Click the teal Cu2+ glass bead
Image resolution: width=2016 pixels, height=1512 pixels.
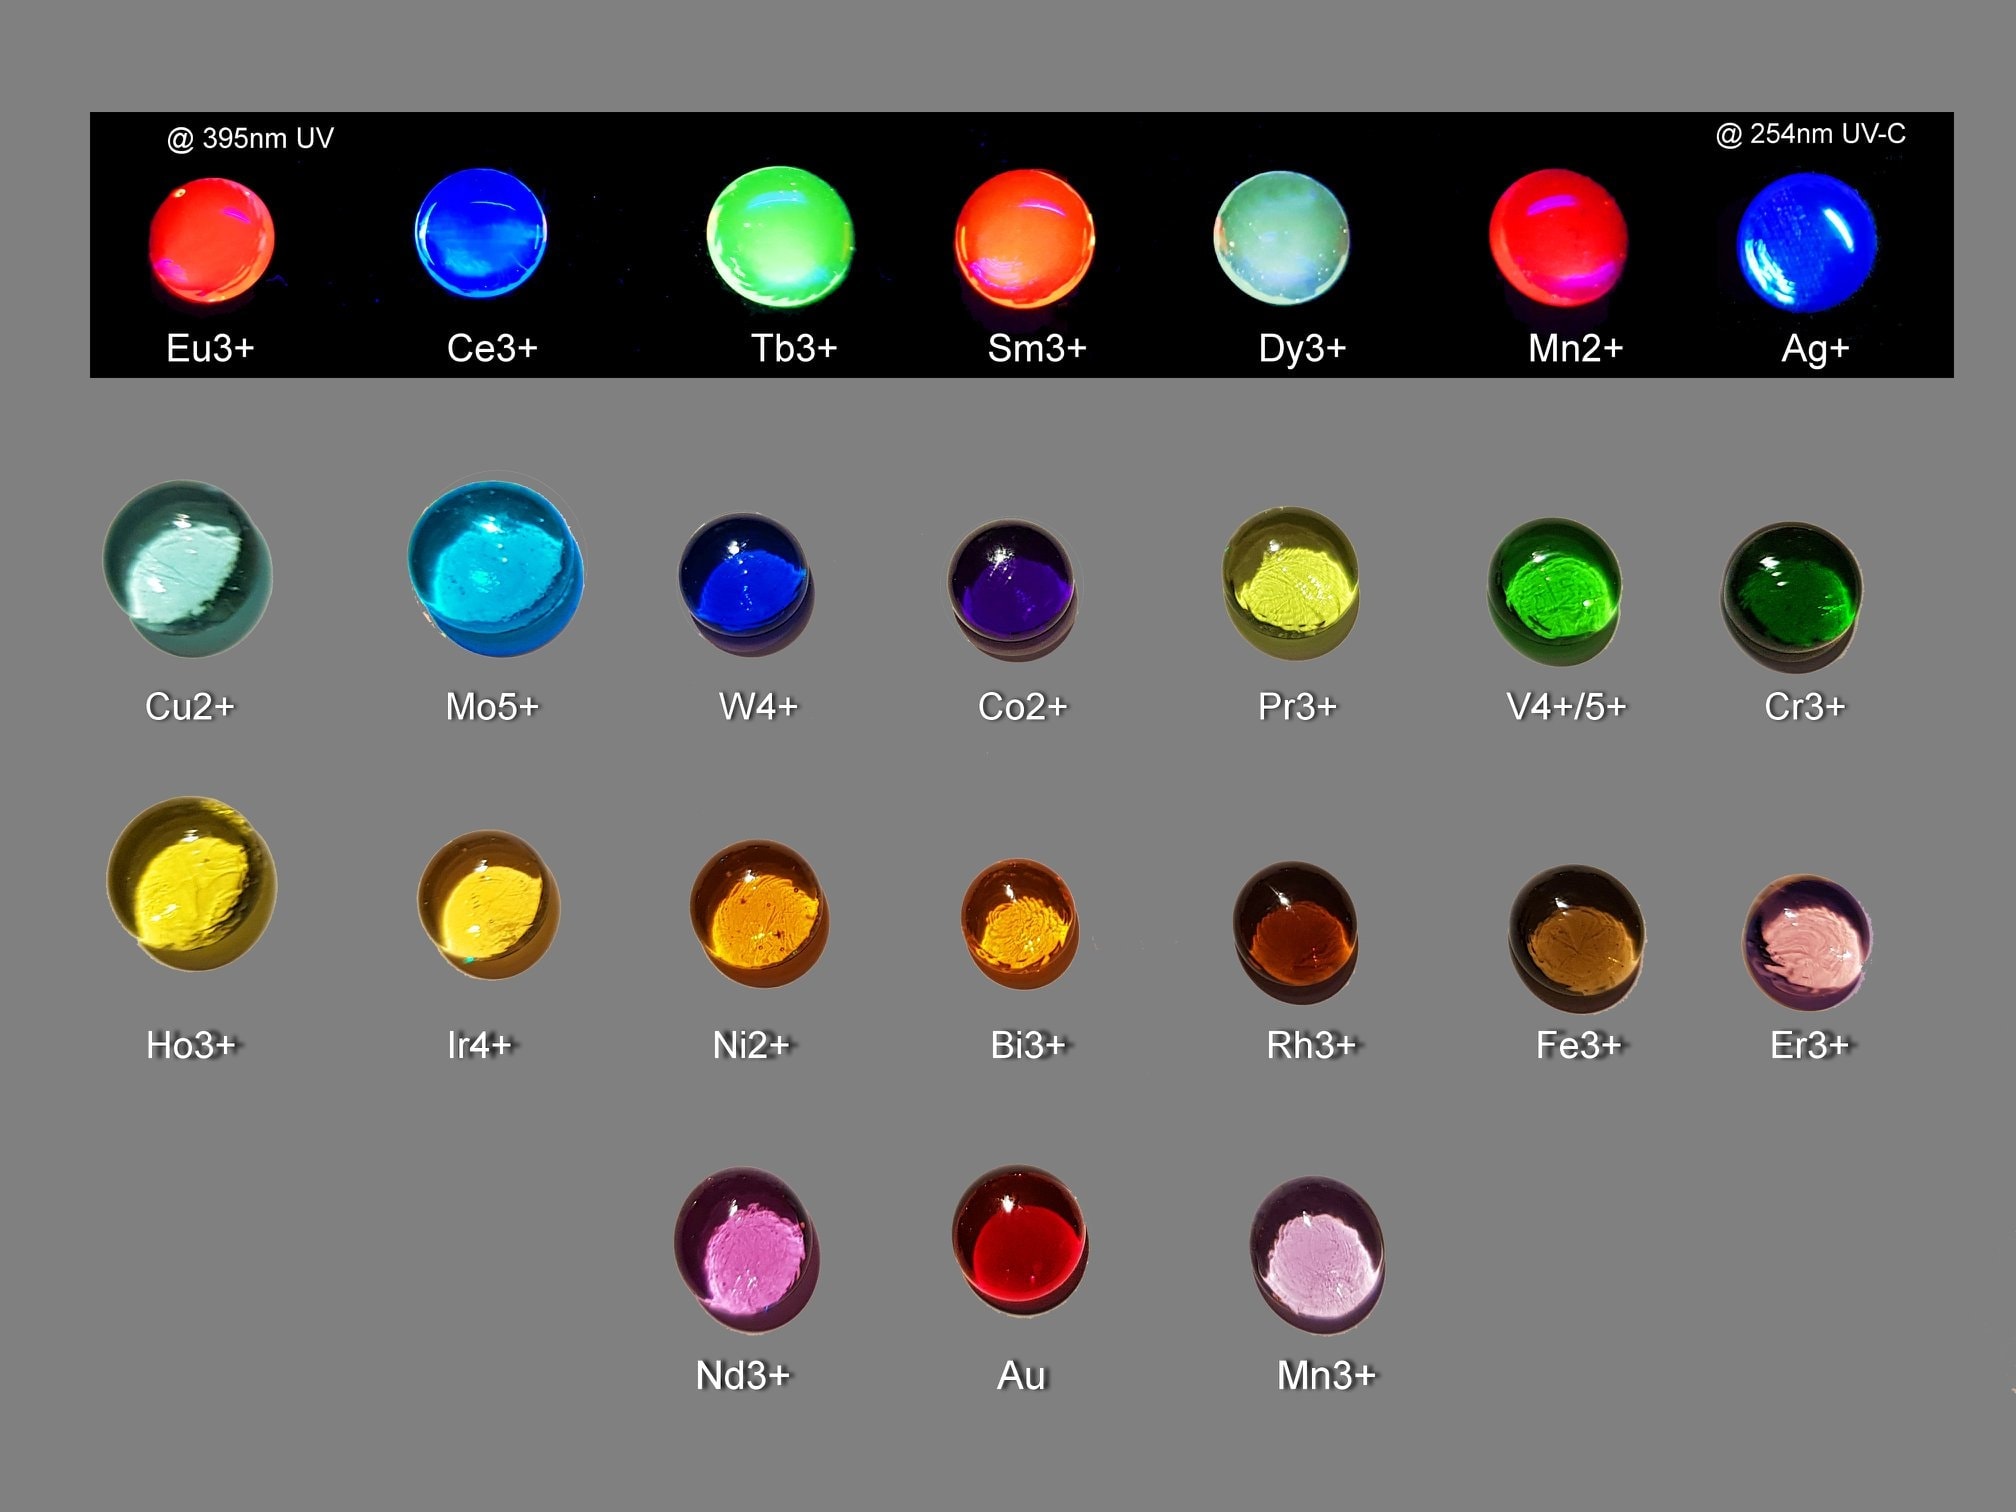point(187,569)
